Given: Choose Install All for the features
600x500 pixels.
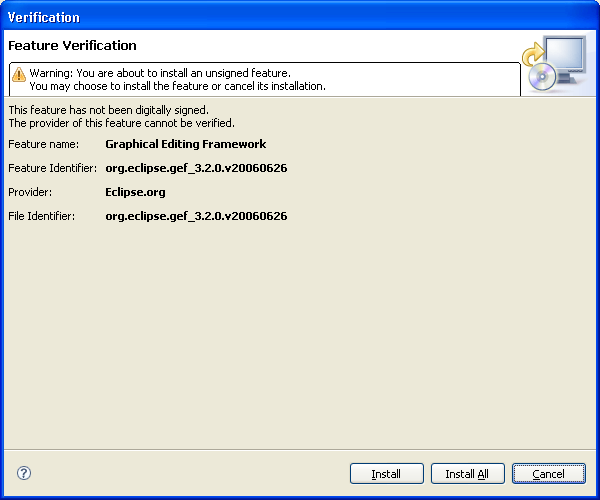Looking at the screenshot, I should (x=468, y=474).
